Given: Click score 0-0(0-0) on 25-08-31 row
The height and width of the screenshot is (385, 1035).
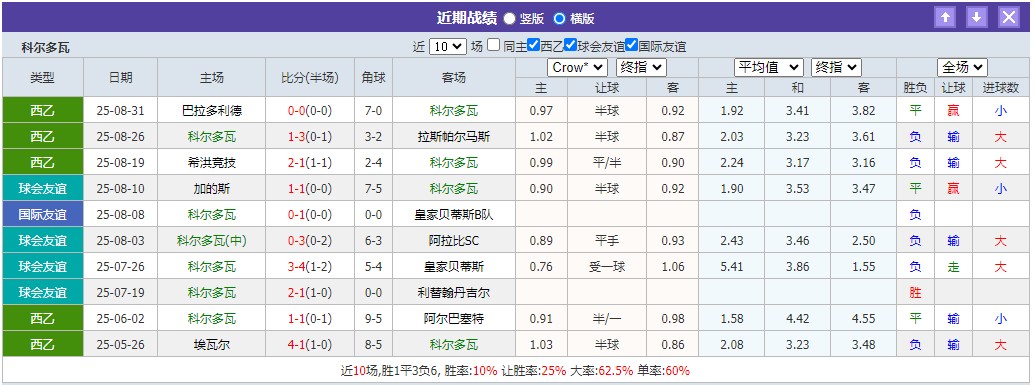Looking at the screenshot, I should [310, 111].
